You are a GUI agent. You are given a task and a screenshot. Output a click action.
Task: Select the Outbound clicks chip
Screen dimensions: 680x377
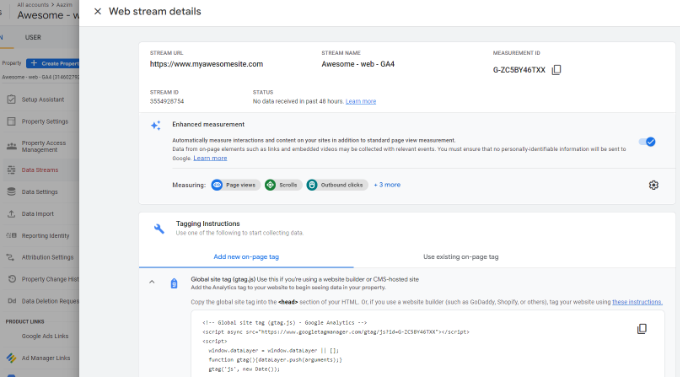coord(337,185)
